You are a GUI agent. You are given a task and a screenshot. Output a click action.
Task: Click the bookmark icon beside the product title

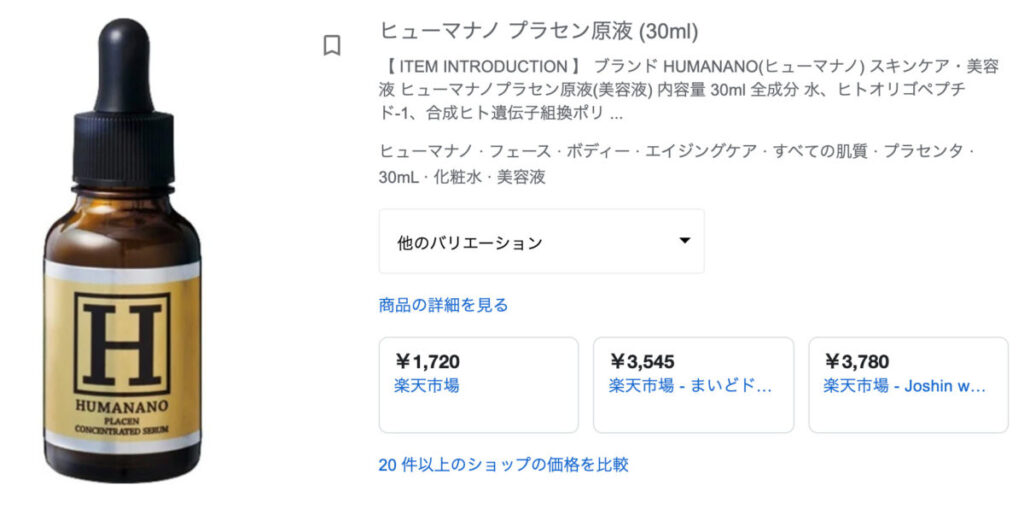[332, 45]
